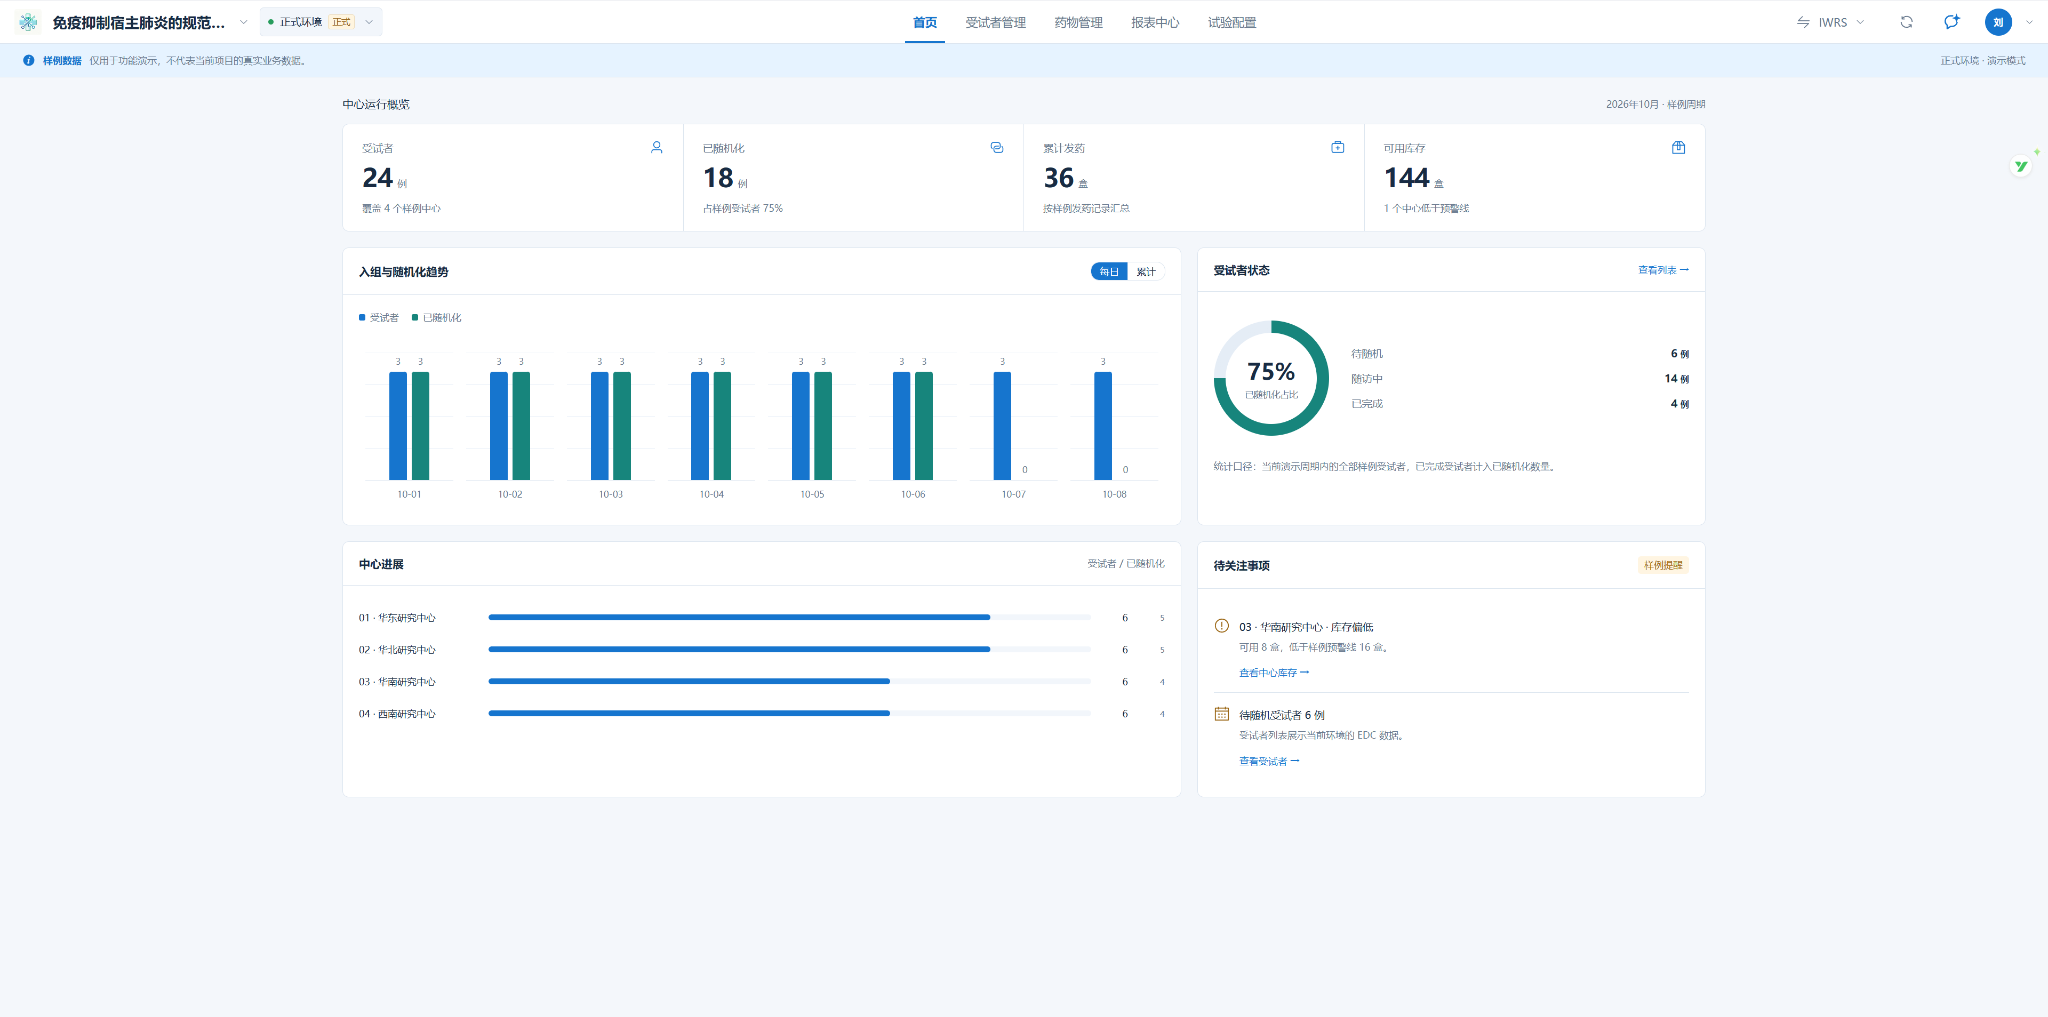Viewport: 2048px width, 1017px height.
Task: Click the 04 西南研究中心 progress bar
Action: 789,713
